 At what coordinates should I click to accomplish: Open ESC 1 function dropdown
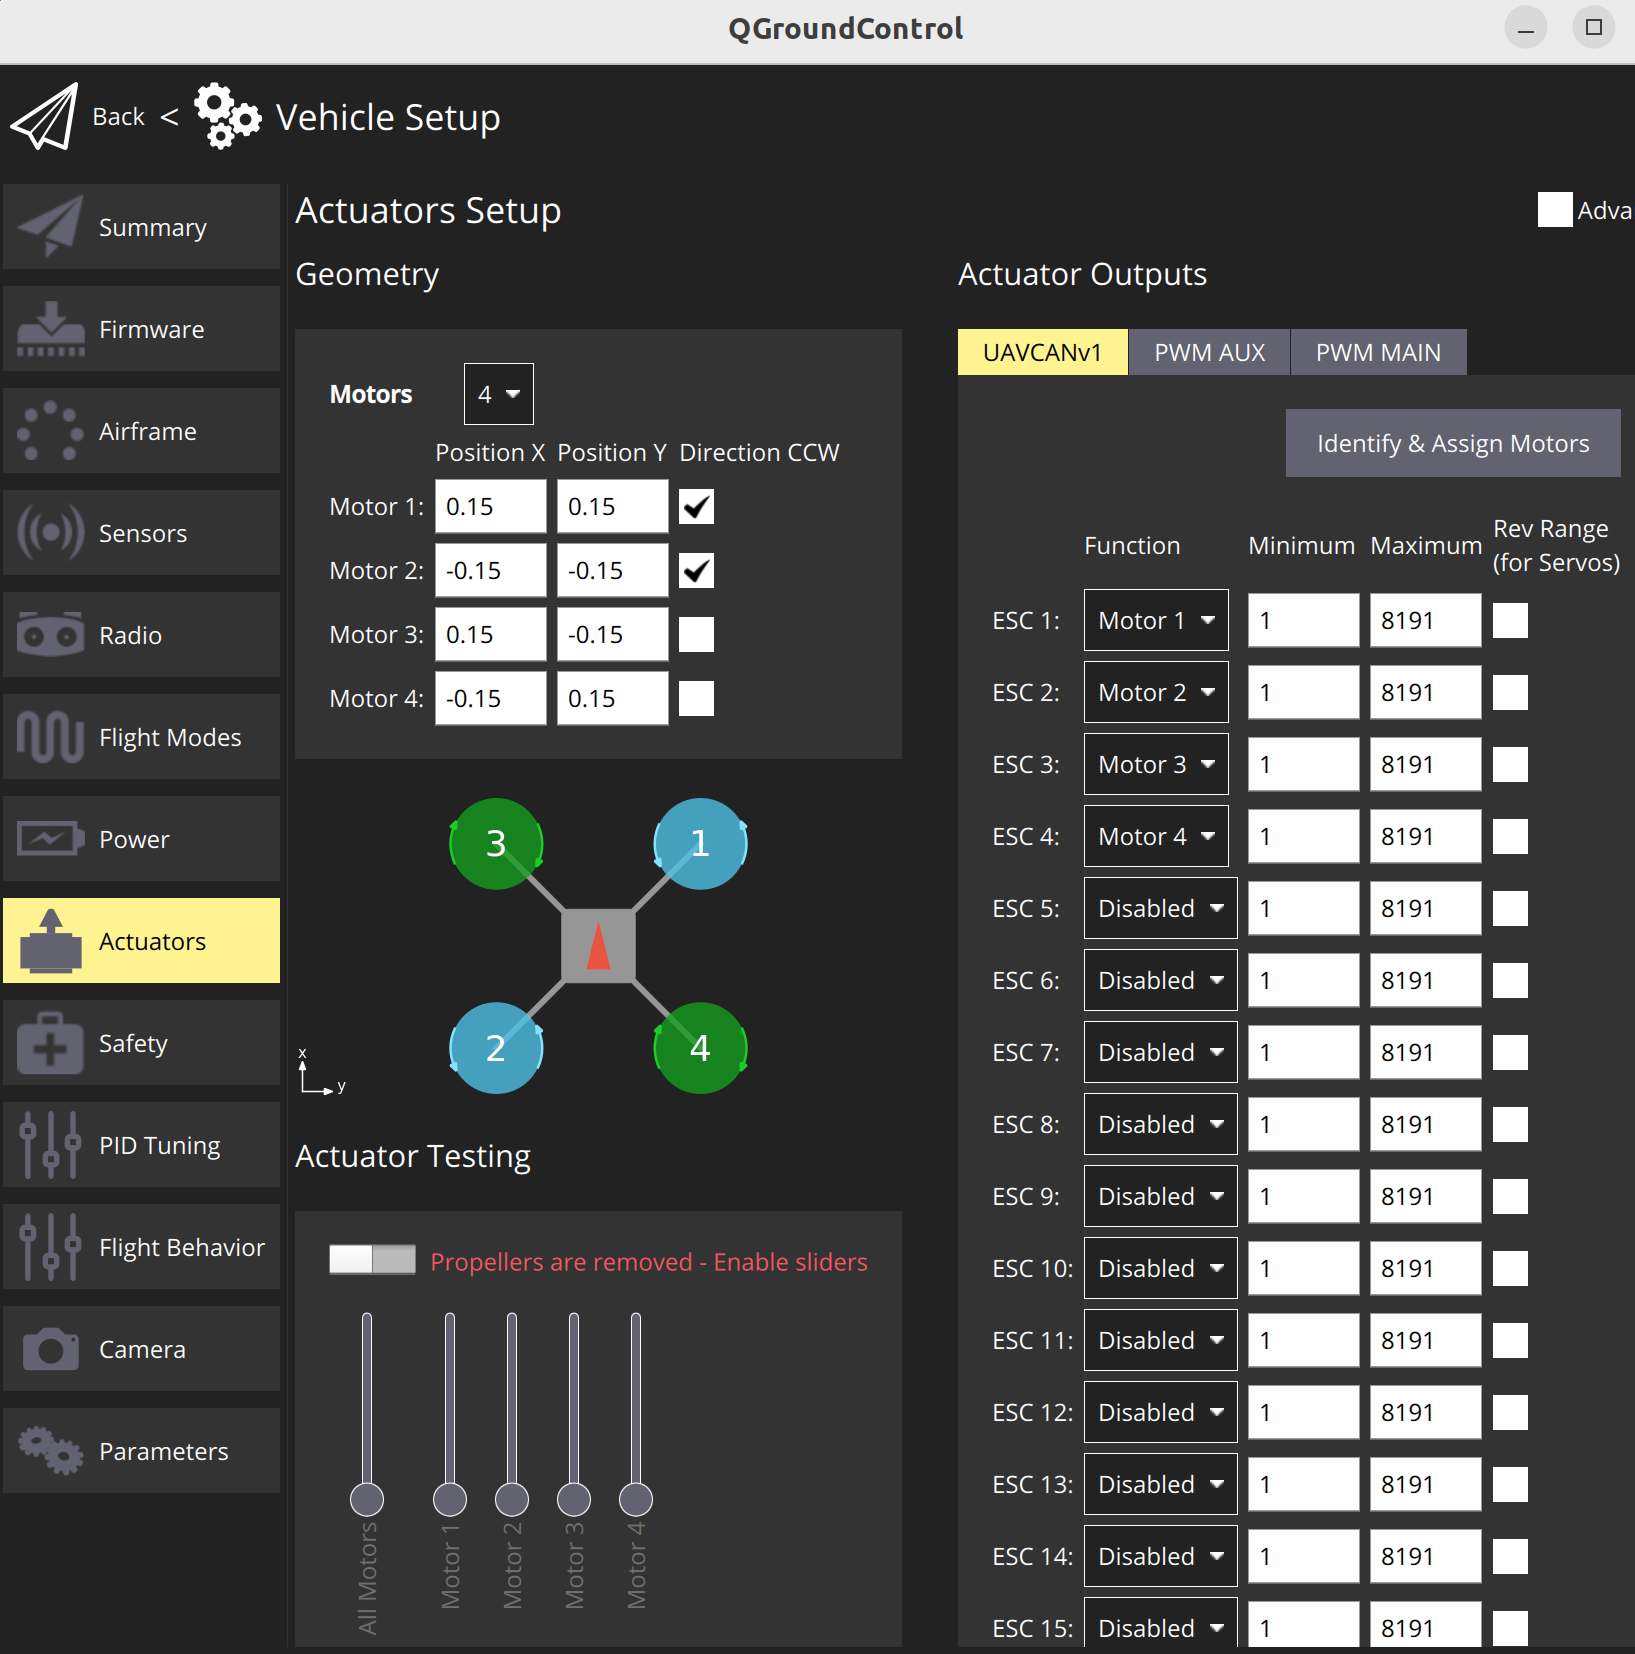pos(1157,621)
